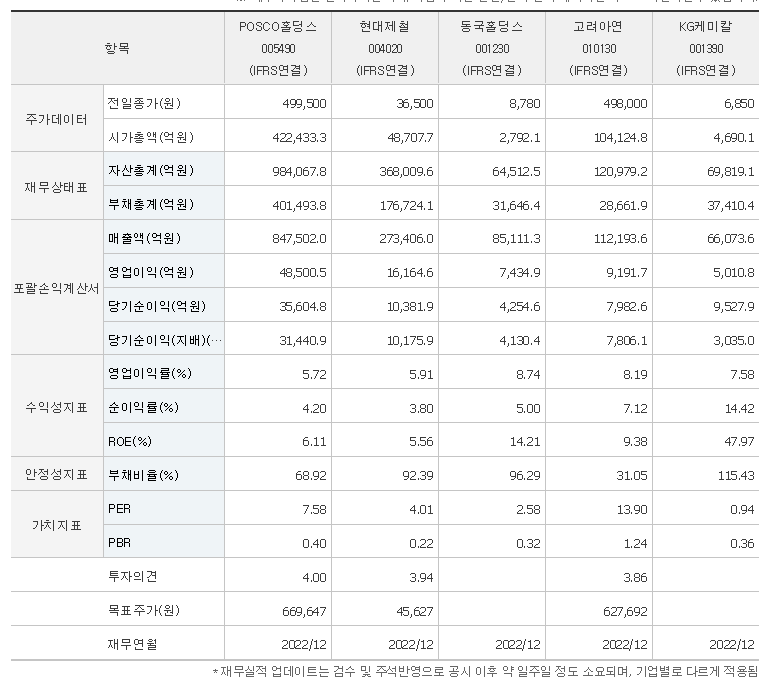Select PER value 13.90
This screenshot has height=680, width=775.
tap(632, 510)
